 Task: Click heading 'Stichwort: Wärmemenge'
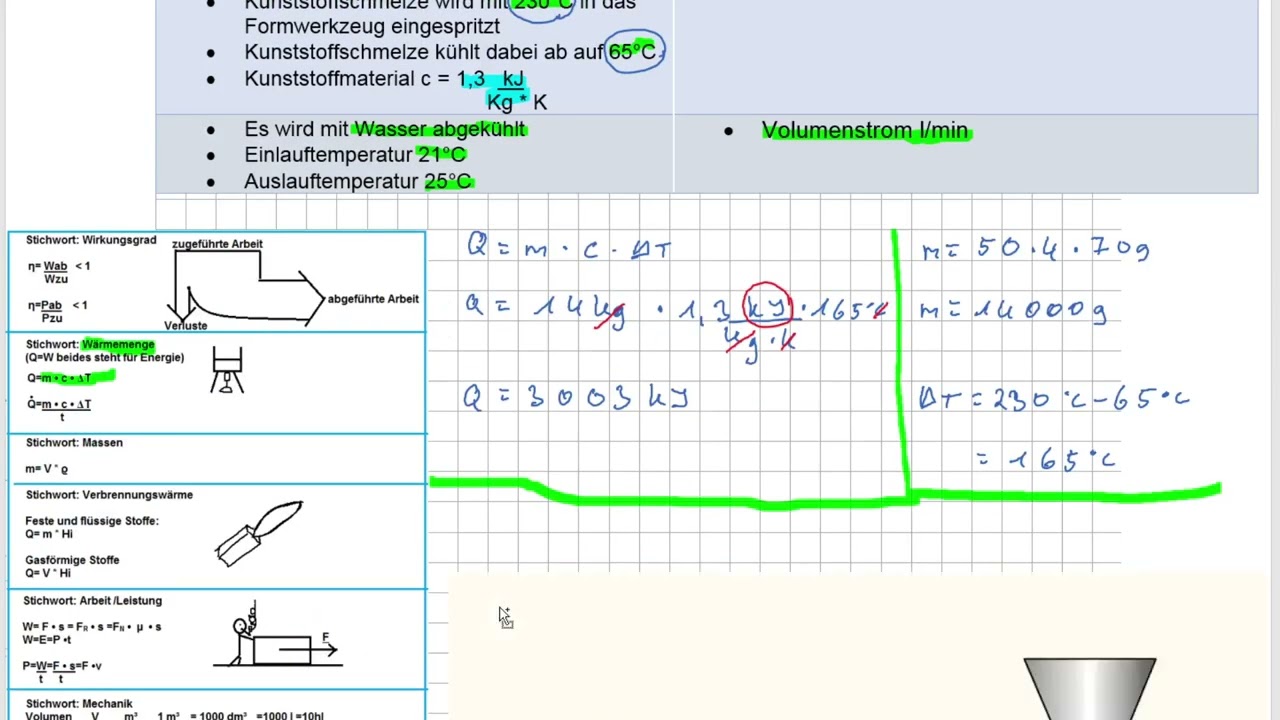[x=90, y=344]
